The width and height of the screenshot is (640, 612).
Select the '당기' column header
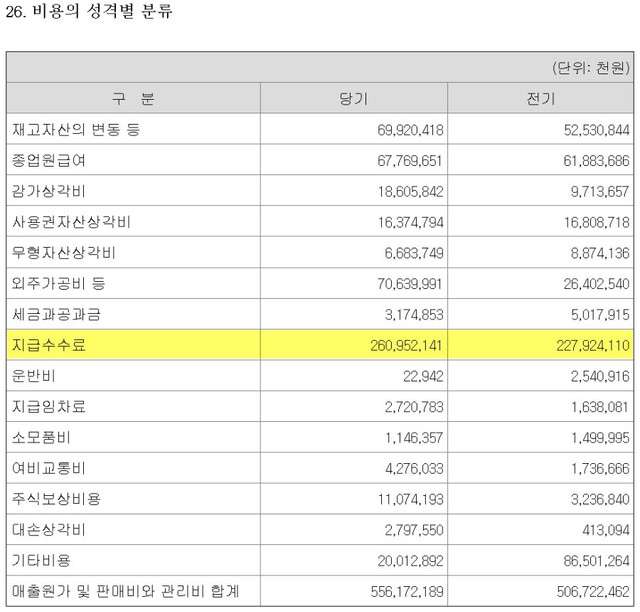354,99
